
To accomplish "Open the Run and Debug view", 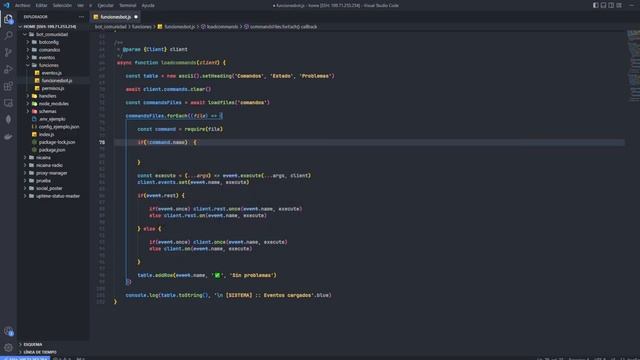I will [x=8, y=69].
